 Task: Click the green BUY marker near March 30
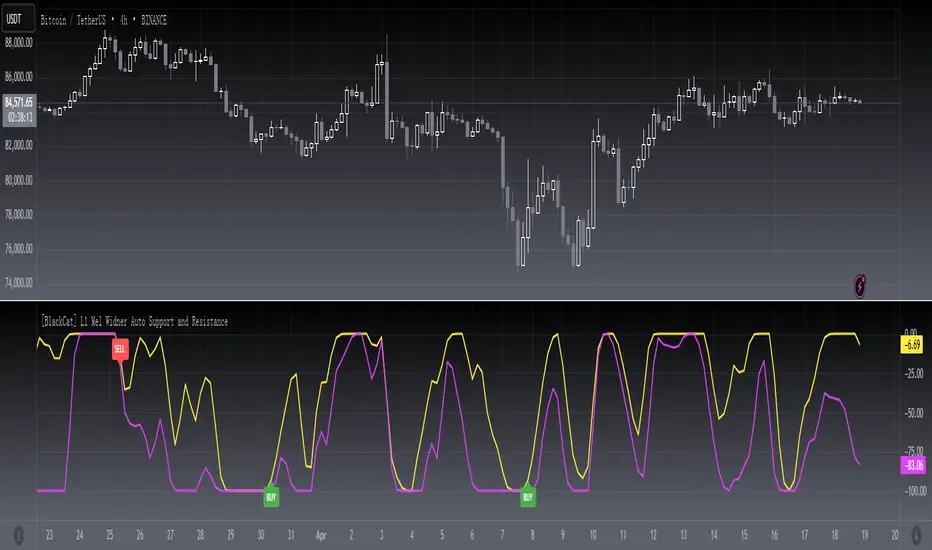tap(270, 495)
